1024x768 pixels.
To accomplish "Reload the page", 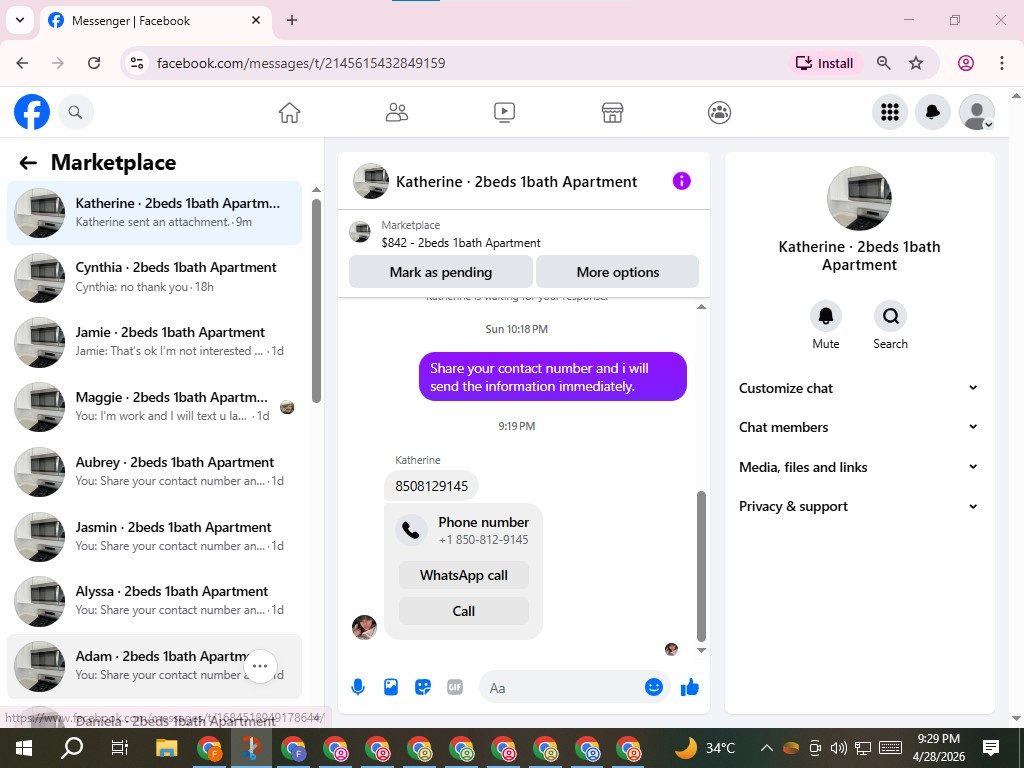I will tap(94, 63).
